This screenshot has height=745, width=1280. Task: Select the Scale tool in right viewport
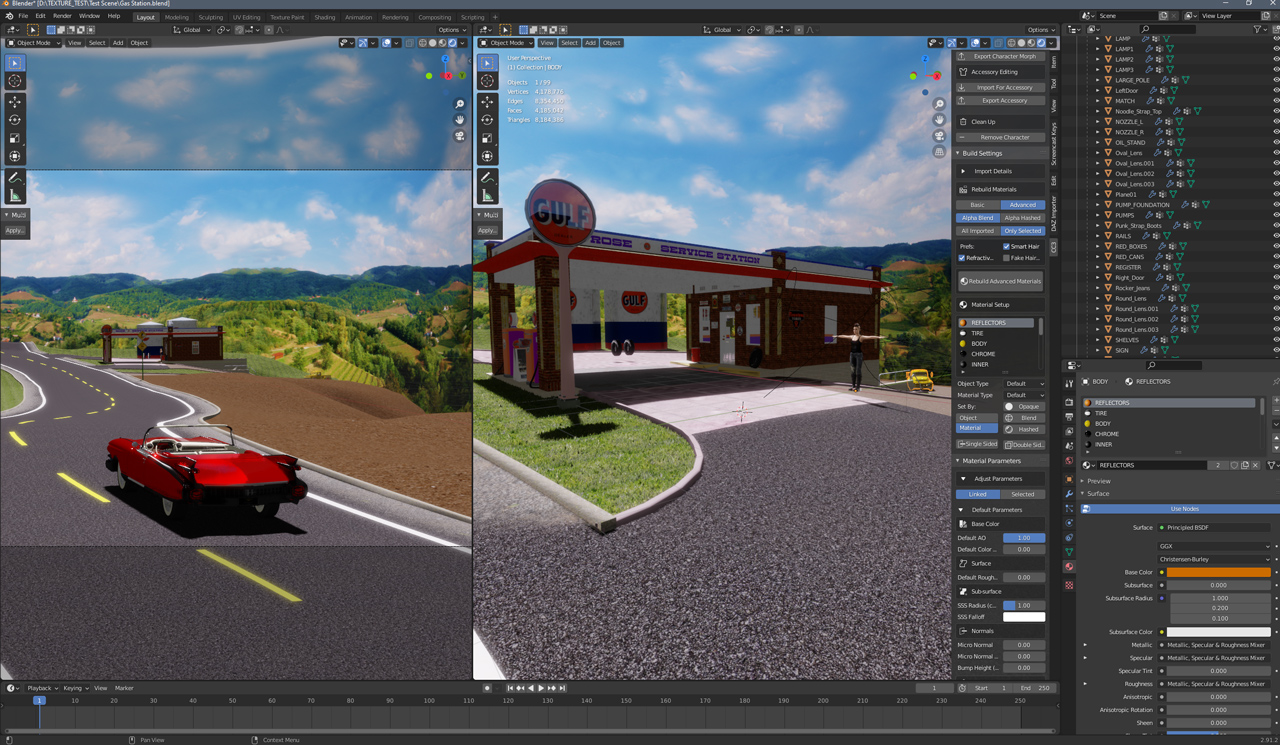tap(487, 138)
